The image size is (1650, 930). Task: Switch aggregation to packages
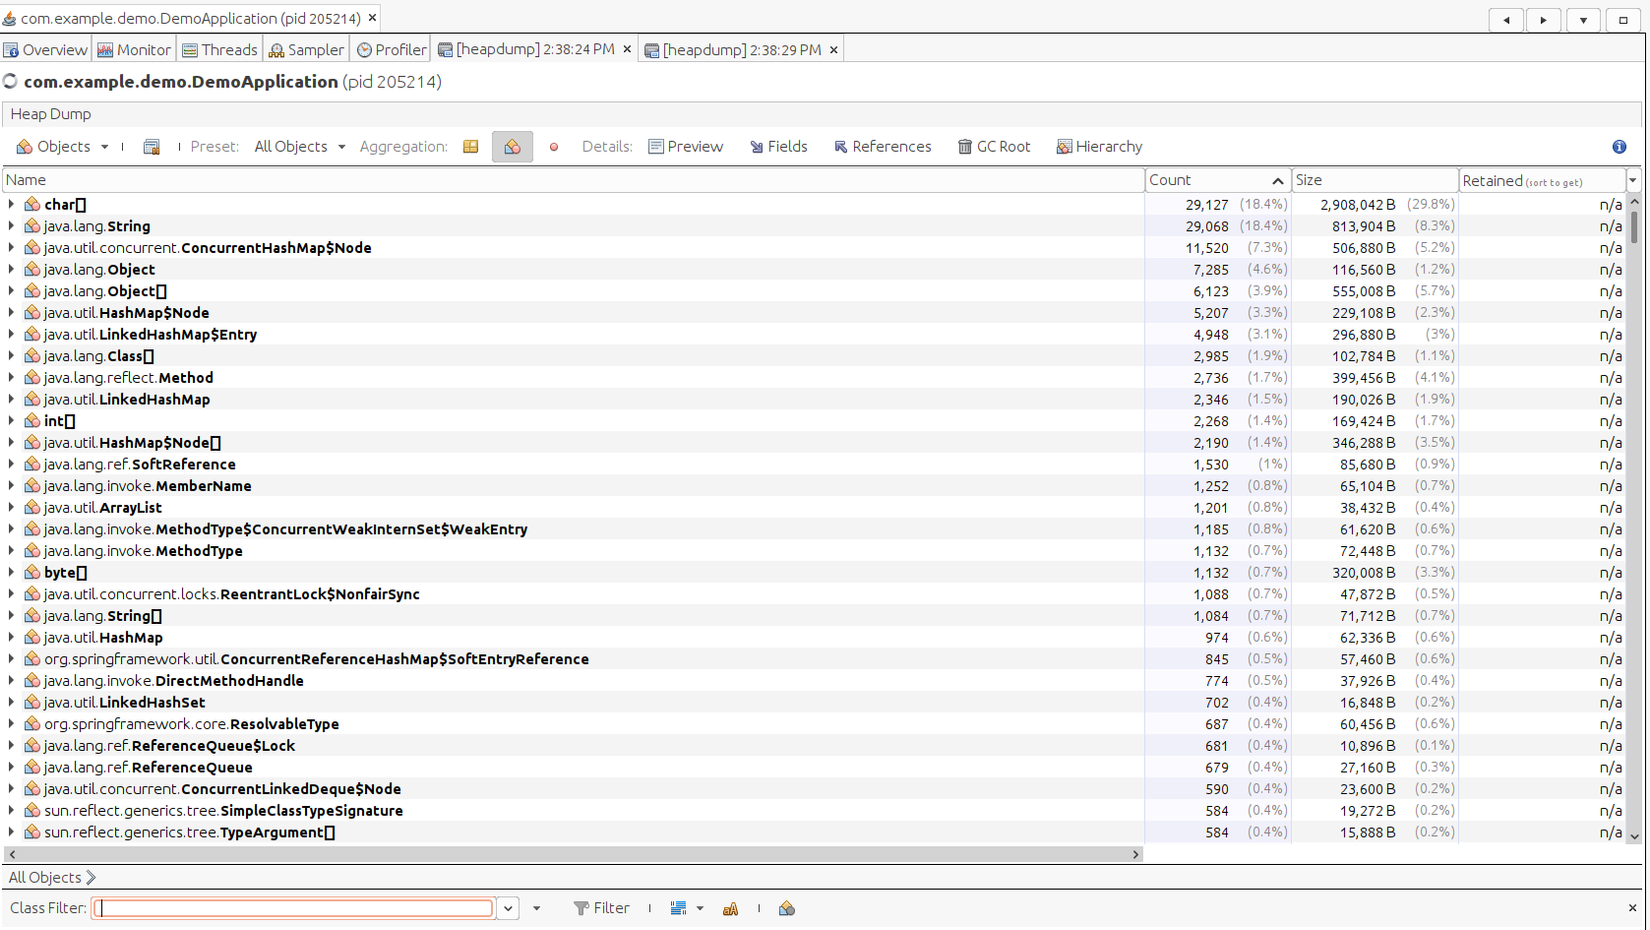(x=471, y=147)
